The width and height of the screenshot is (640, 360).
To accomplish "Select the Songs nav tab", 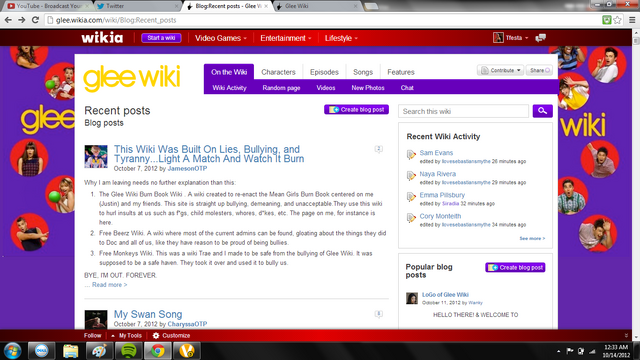I will (x=363, y=72).
